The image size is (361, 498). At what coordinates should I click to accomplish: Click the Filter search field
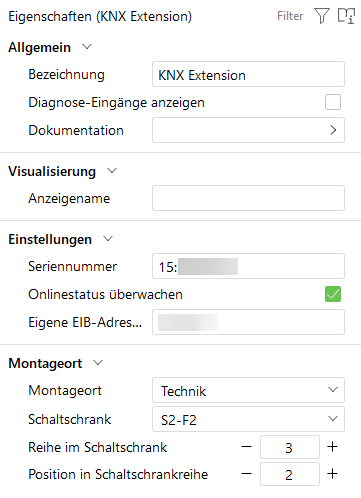pos(290,16)
